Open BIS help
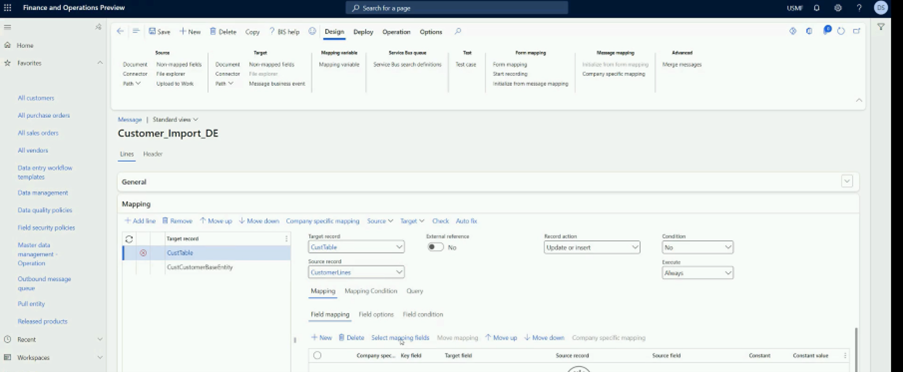Image resolution: width=903 pixels, height=372 pixels. [x=284, y=32]
